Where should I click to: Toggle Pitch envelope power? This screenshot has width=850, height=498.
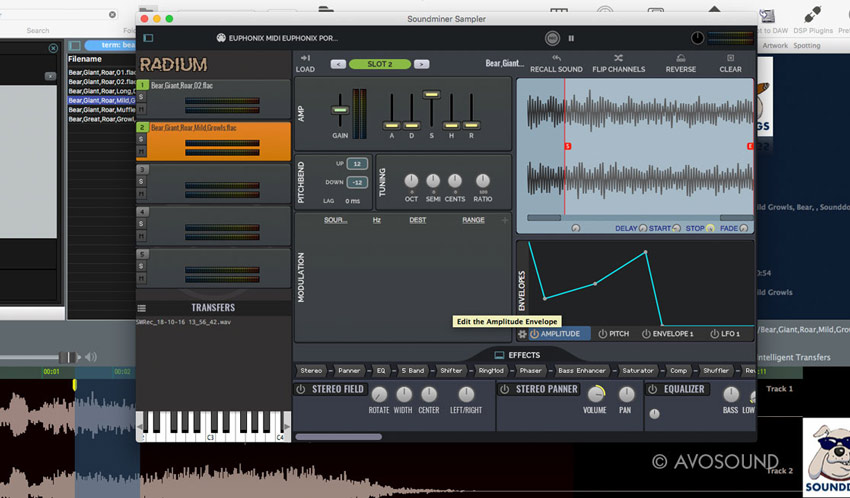602,334
